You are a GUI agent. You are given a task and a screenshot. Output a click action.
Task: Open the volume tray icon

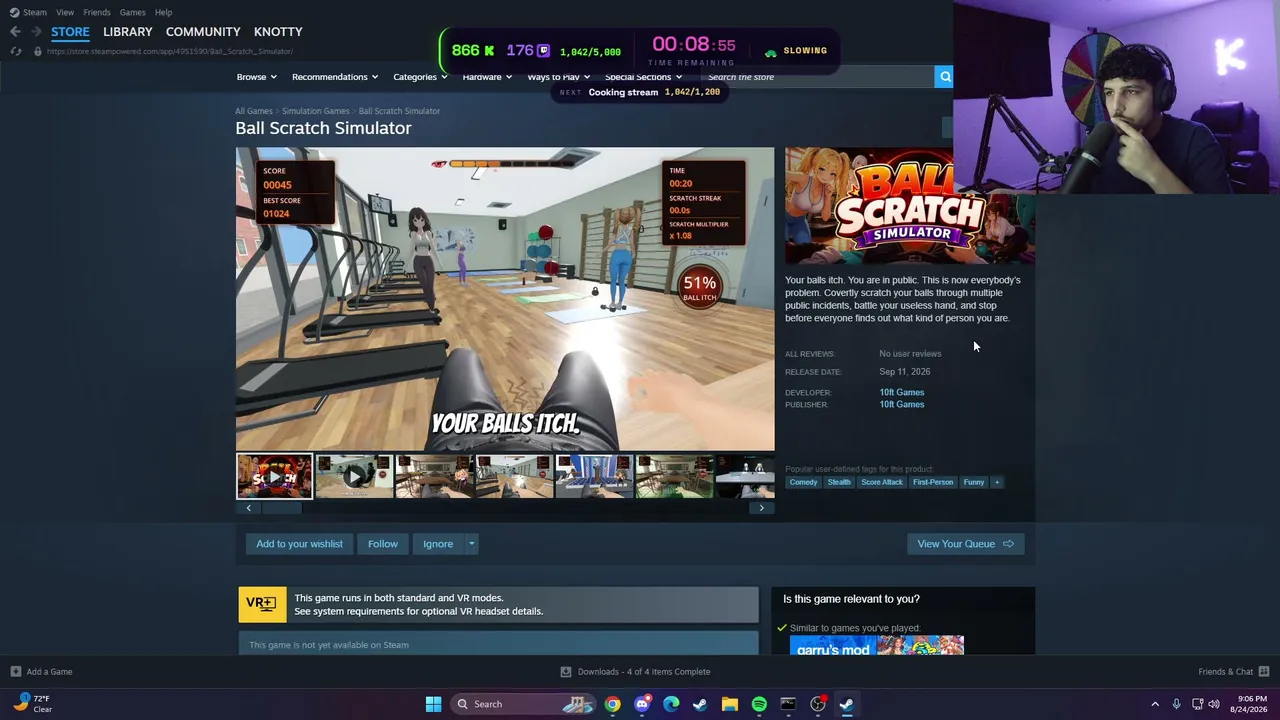pyautogui.click(x=1213, y=704)
